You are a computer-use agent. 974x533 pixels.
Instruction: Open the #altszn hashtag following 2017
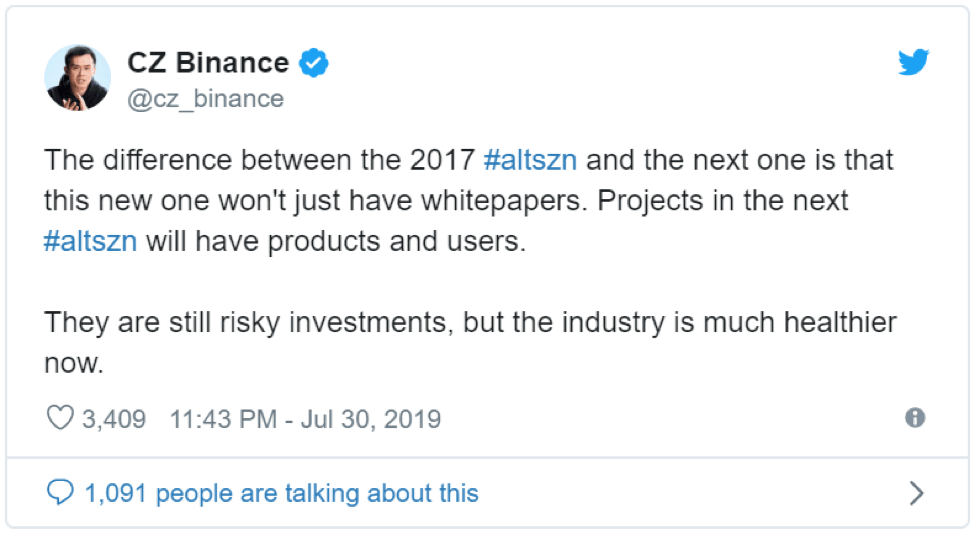point(530,160)
